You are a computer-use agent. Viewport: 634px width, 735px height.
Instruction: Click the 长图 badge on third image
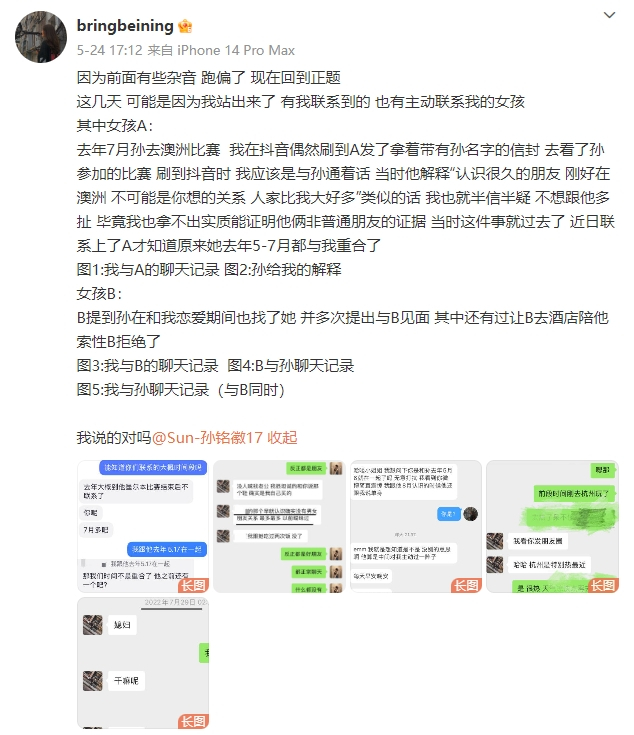click(x=466, y=585)
